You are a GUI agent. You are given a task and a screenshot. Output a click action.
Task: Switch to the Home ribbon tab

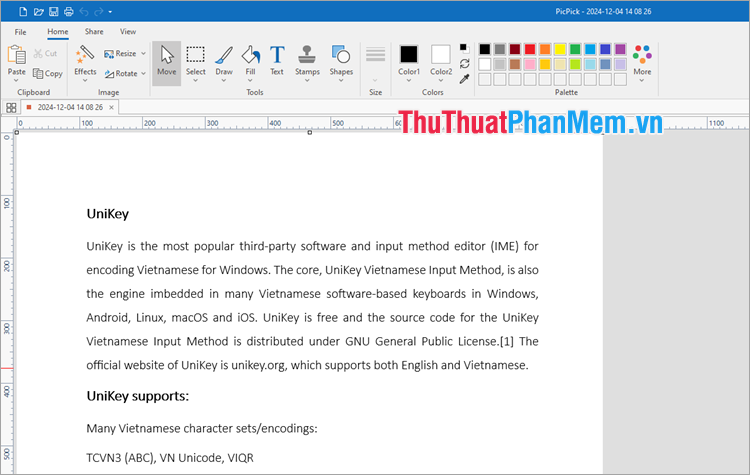[x=57, y=32]
